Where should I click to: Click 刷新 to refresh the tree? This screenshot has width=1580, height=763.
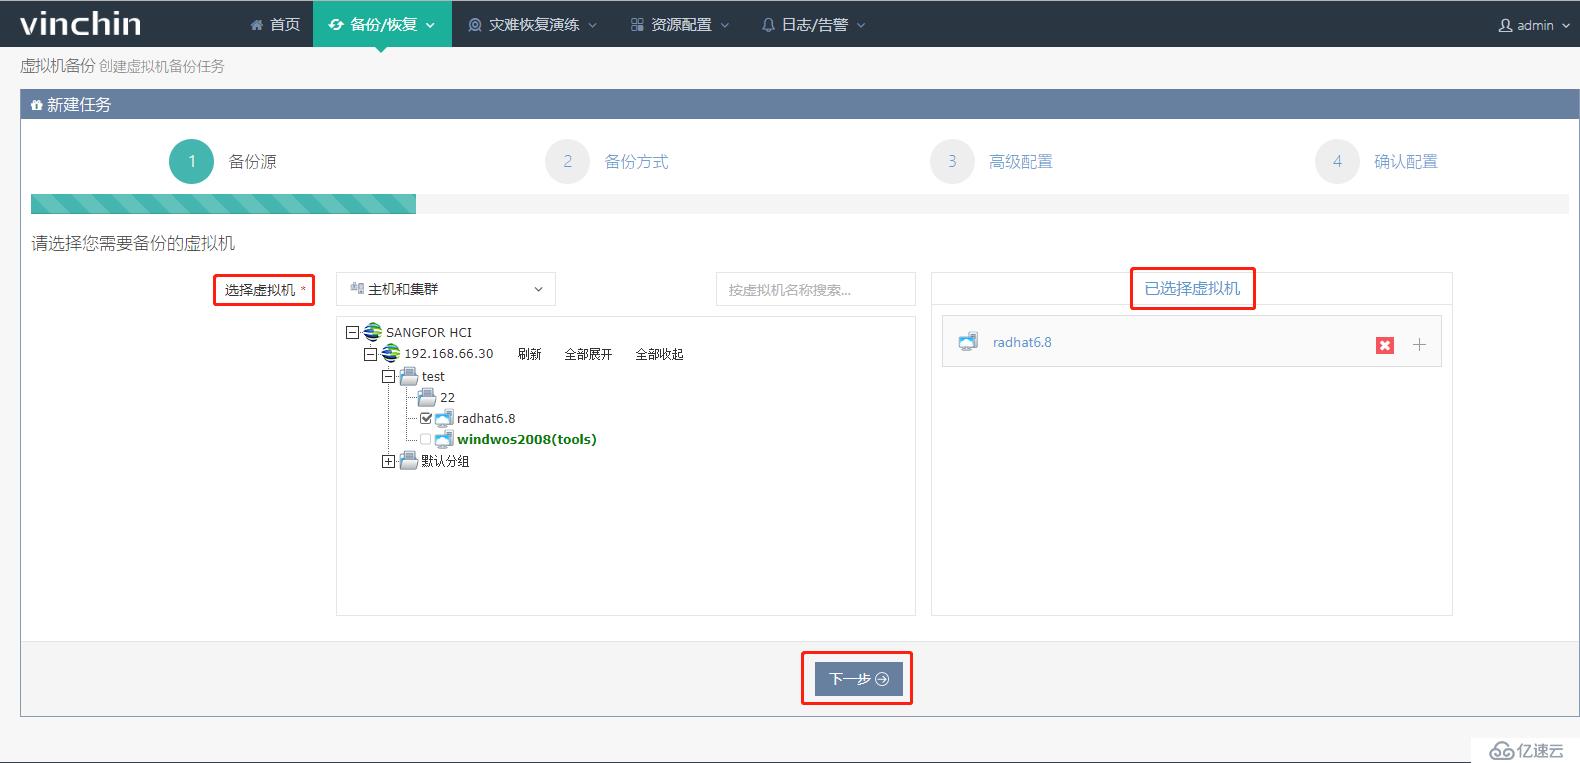[529, 354]
